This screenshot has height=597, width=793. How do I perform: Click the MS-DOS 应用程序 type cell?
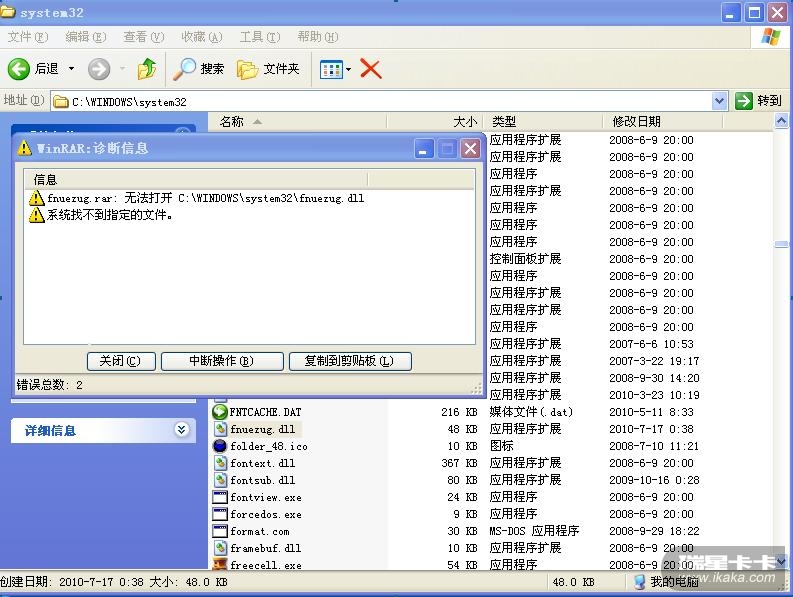coord(534,531)
